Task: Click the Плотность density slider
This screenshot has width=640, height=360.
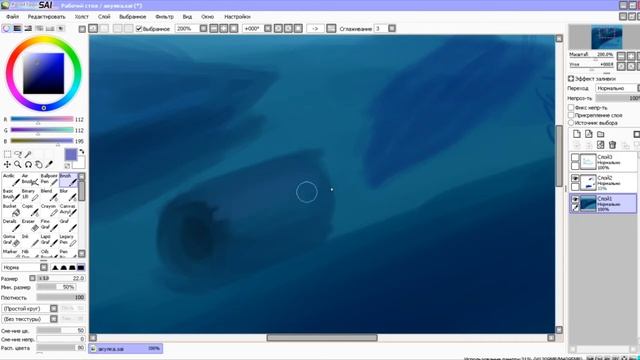Action: click(x=60, y=298)
